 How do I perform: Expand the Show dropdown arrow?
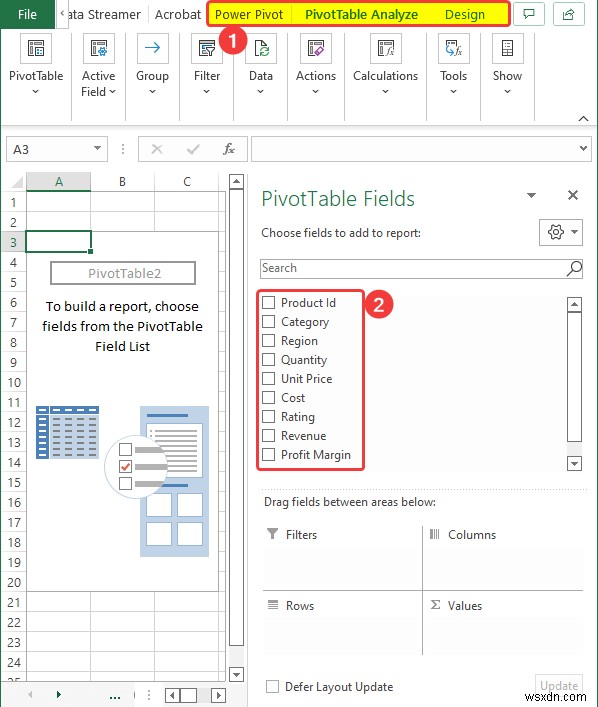coord(507,92)
